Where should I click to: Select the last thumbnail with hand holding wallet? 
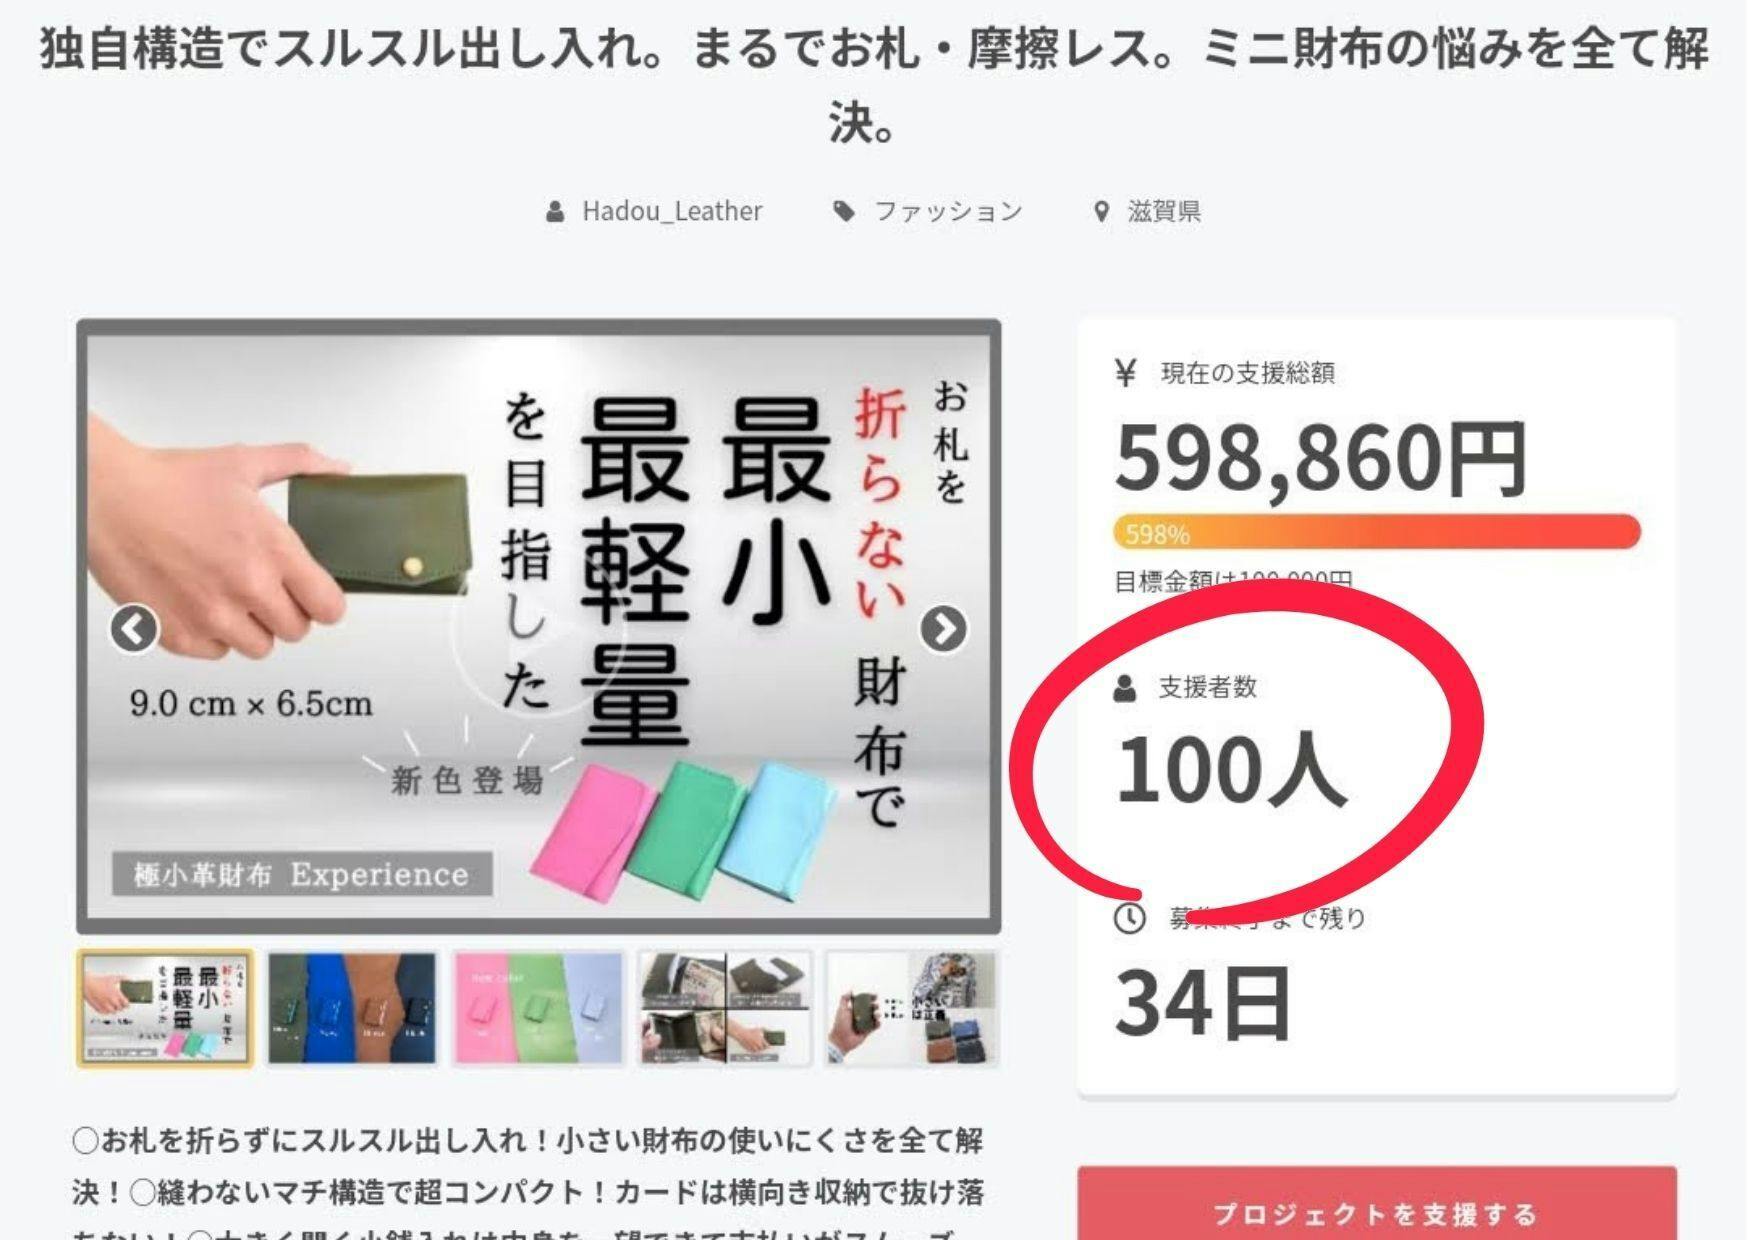pos(911,1009)
